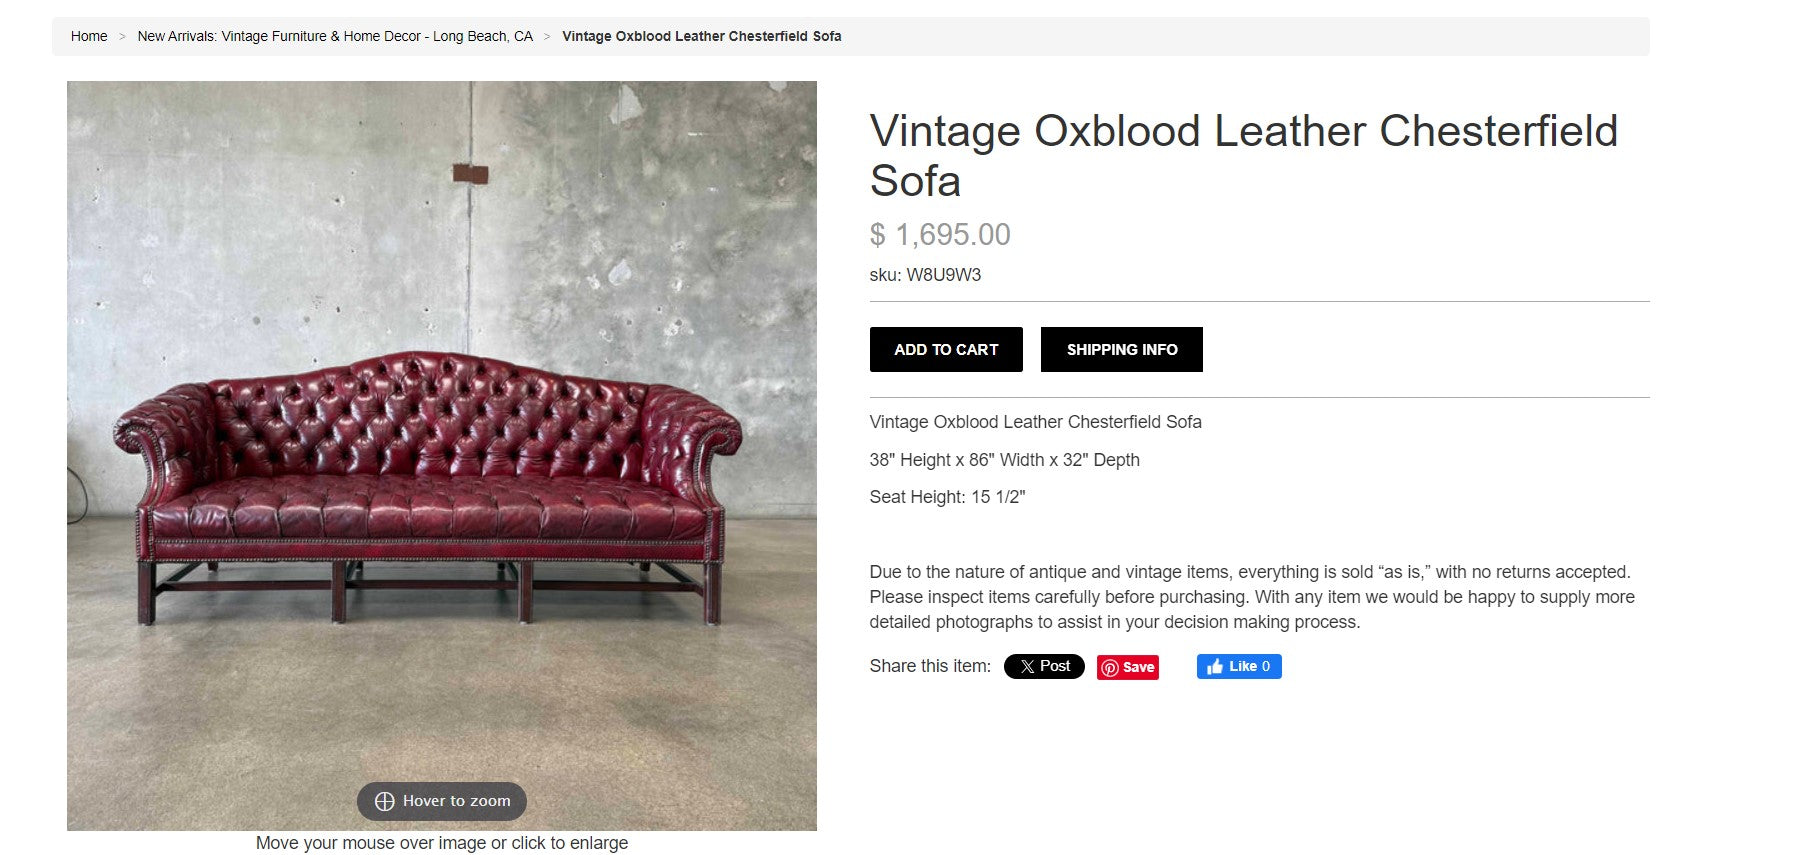This screenshot has width=1807, height=855.
Task: Select the current Chesterfield Sofa breadcrumb
Action: (701, 37)
